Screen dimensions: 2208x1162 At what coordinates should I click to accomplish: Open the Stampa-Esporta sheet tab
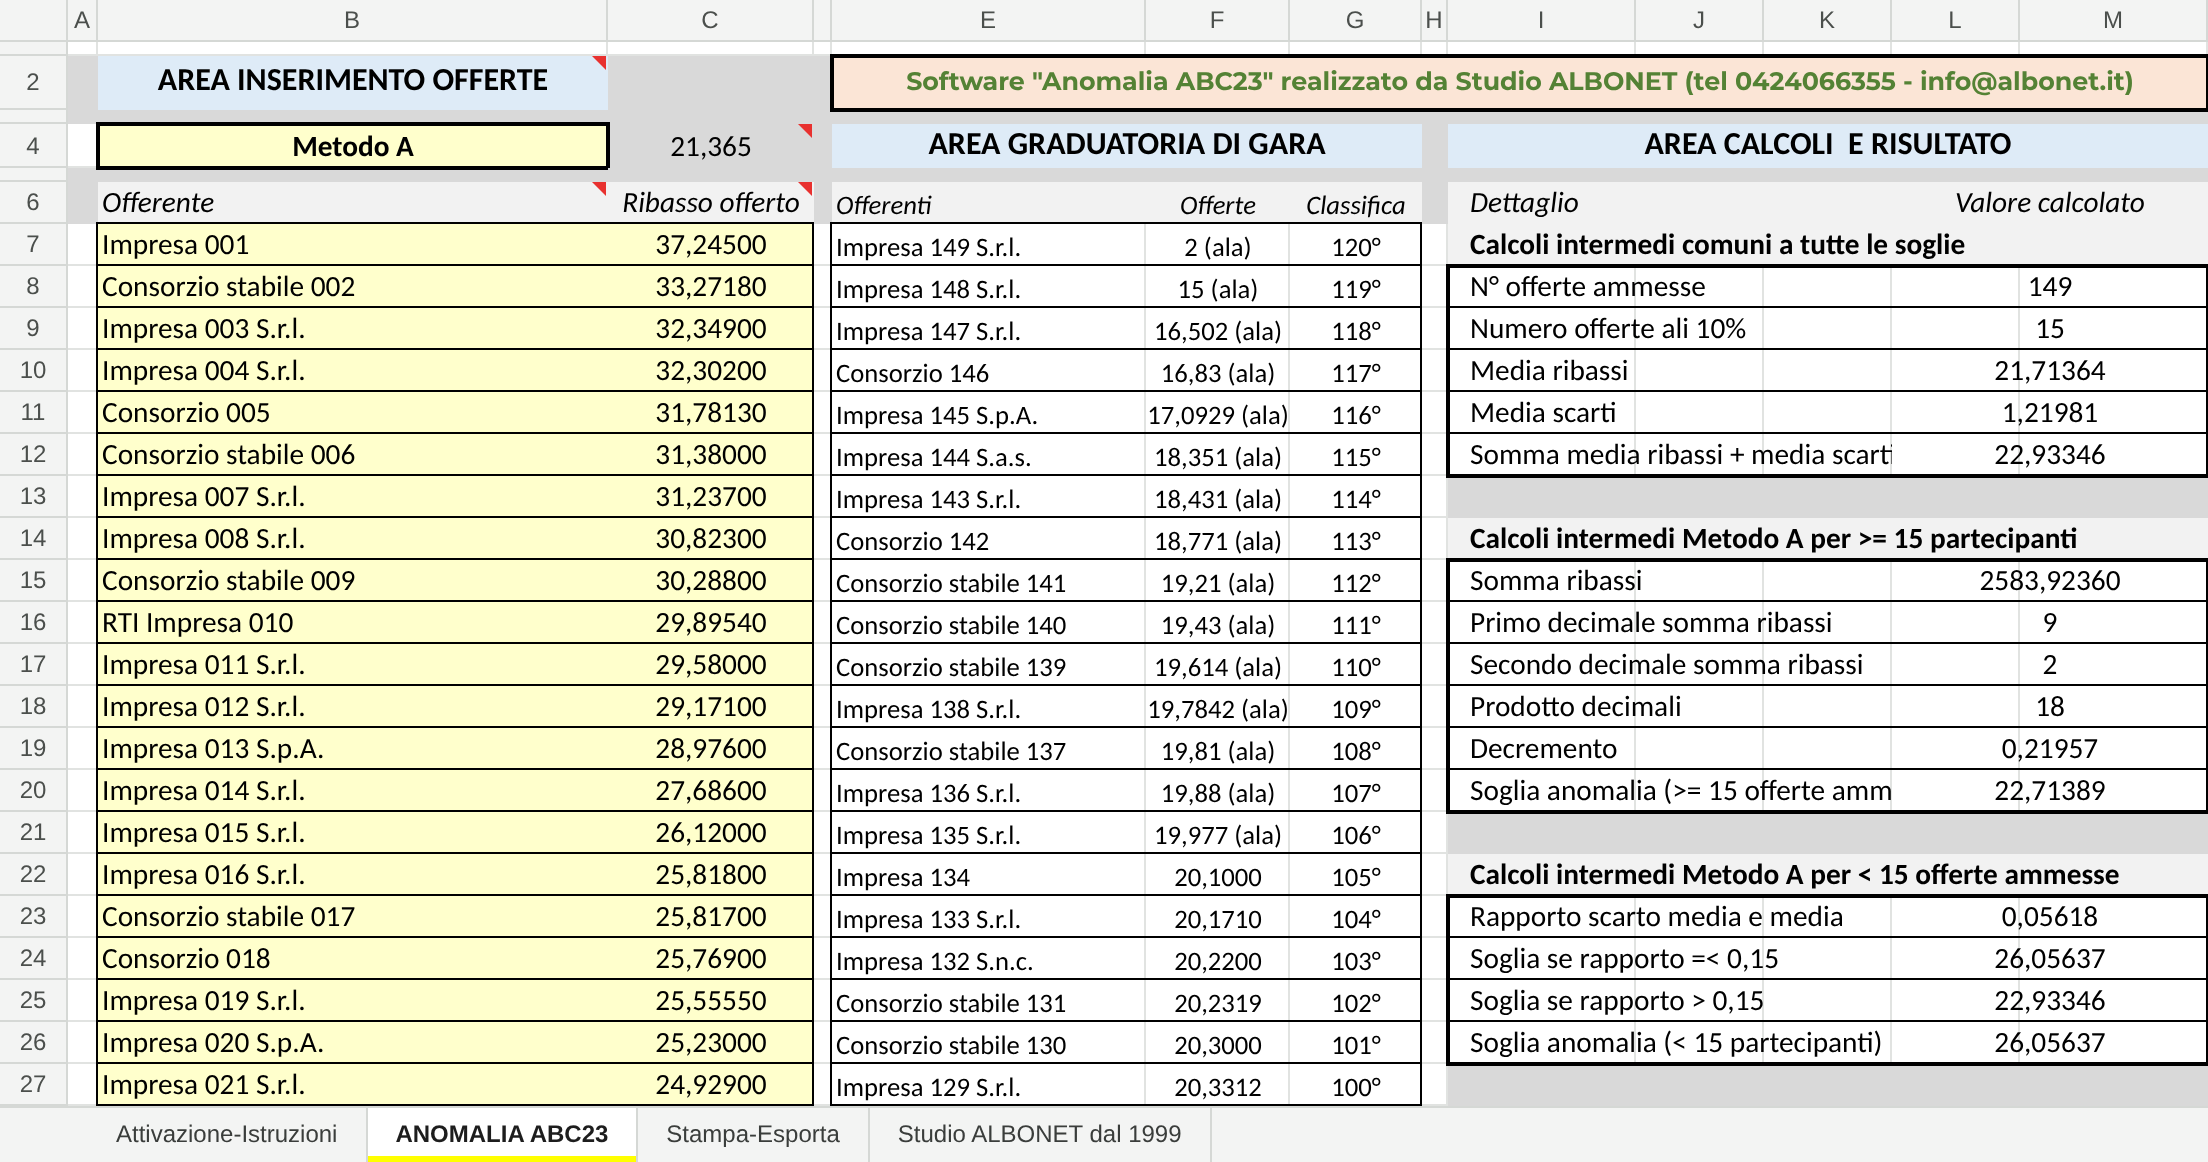tap(753, 1134)
